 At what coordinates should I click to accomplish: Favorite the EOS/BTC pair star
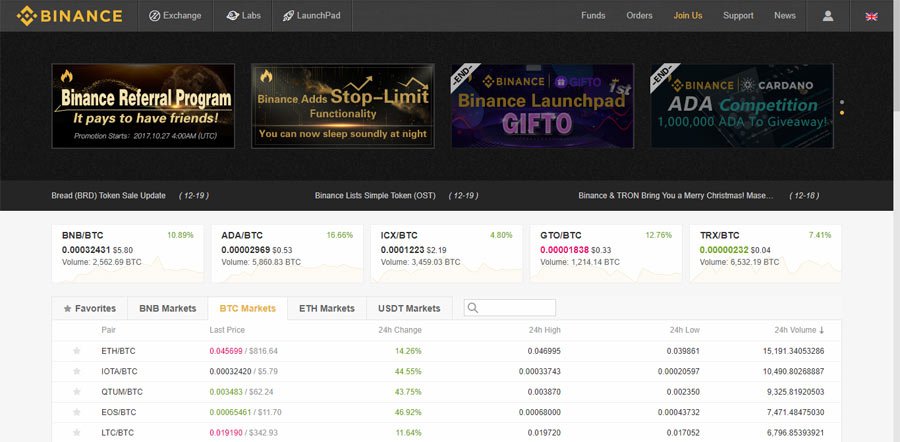(76, 412)
